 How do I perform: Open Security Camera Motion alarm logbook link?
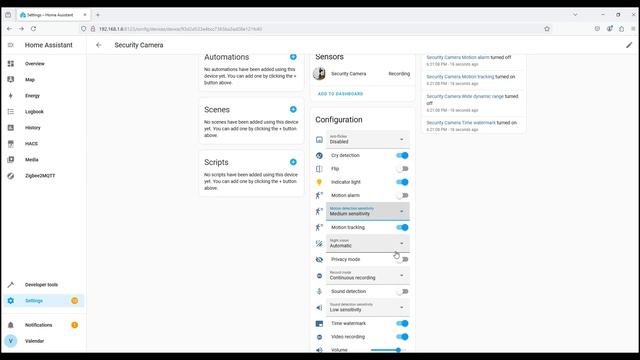coord(458,58)
